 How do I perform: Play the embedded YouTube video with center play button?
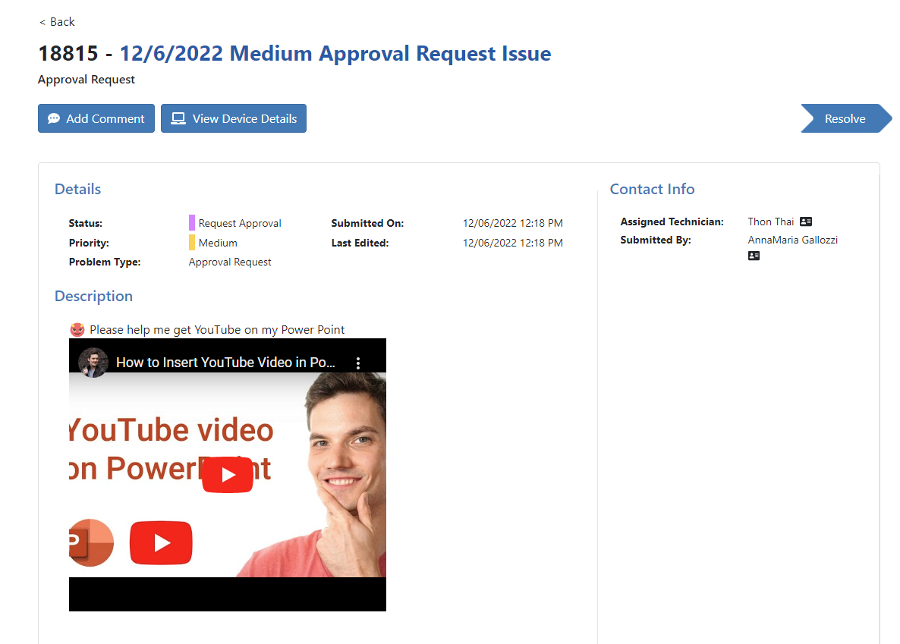pyautogui.click(x=227, y=475)
